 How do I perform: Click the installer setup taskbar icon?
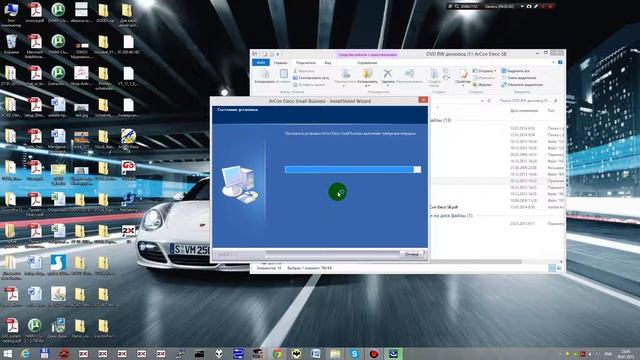[x=393, y=353]
